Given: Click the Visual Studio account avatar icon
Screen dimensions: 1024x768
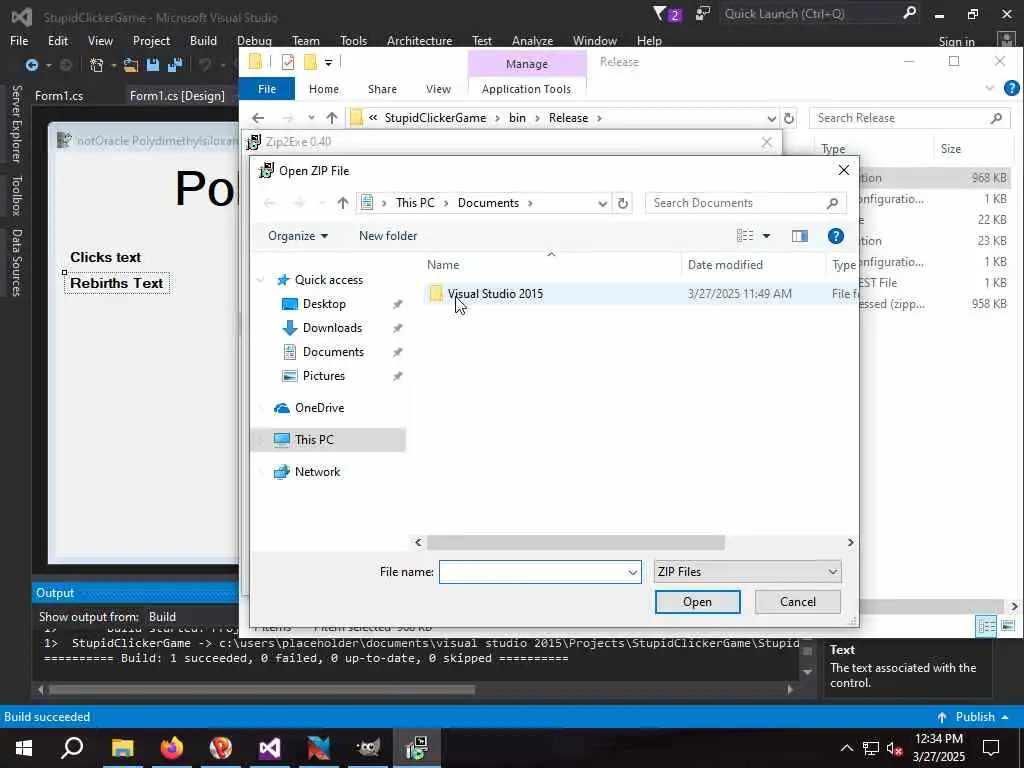Looking at the screenshot, I should click(x=1006, y=40).
